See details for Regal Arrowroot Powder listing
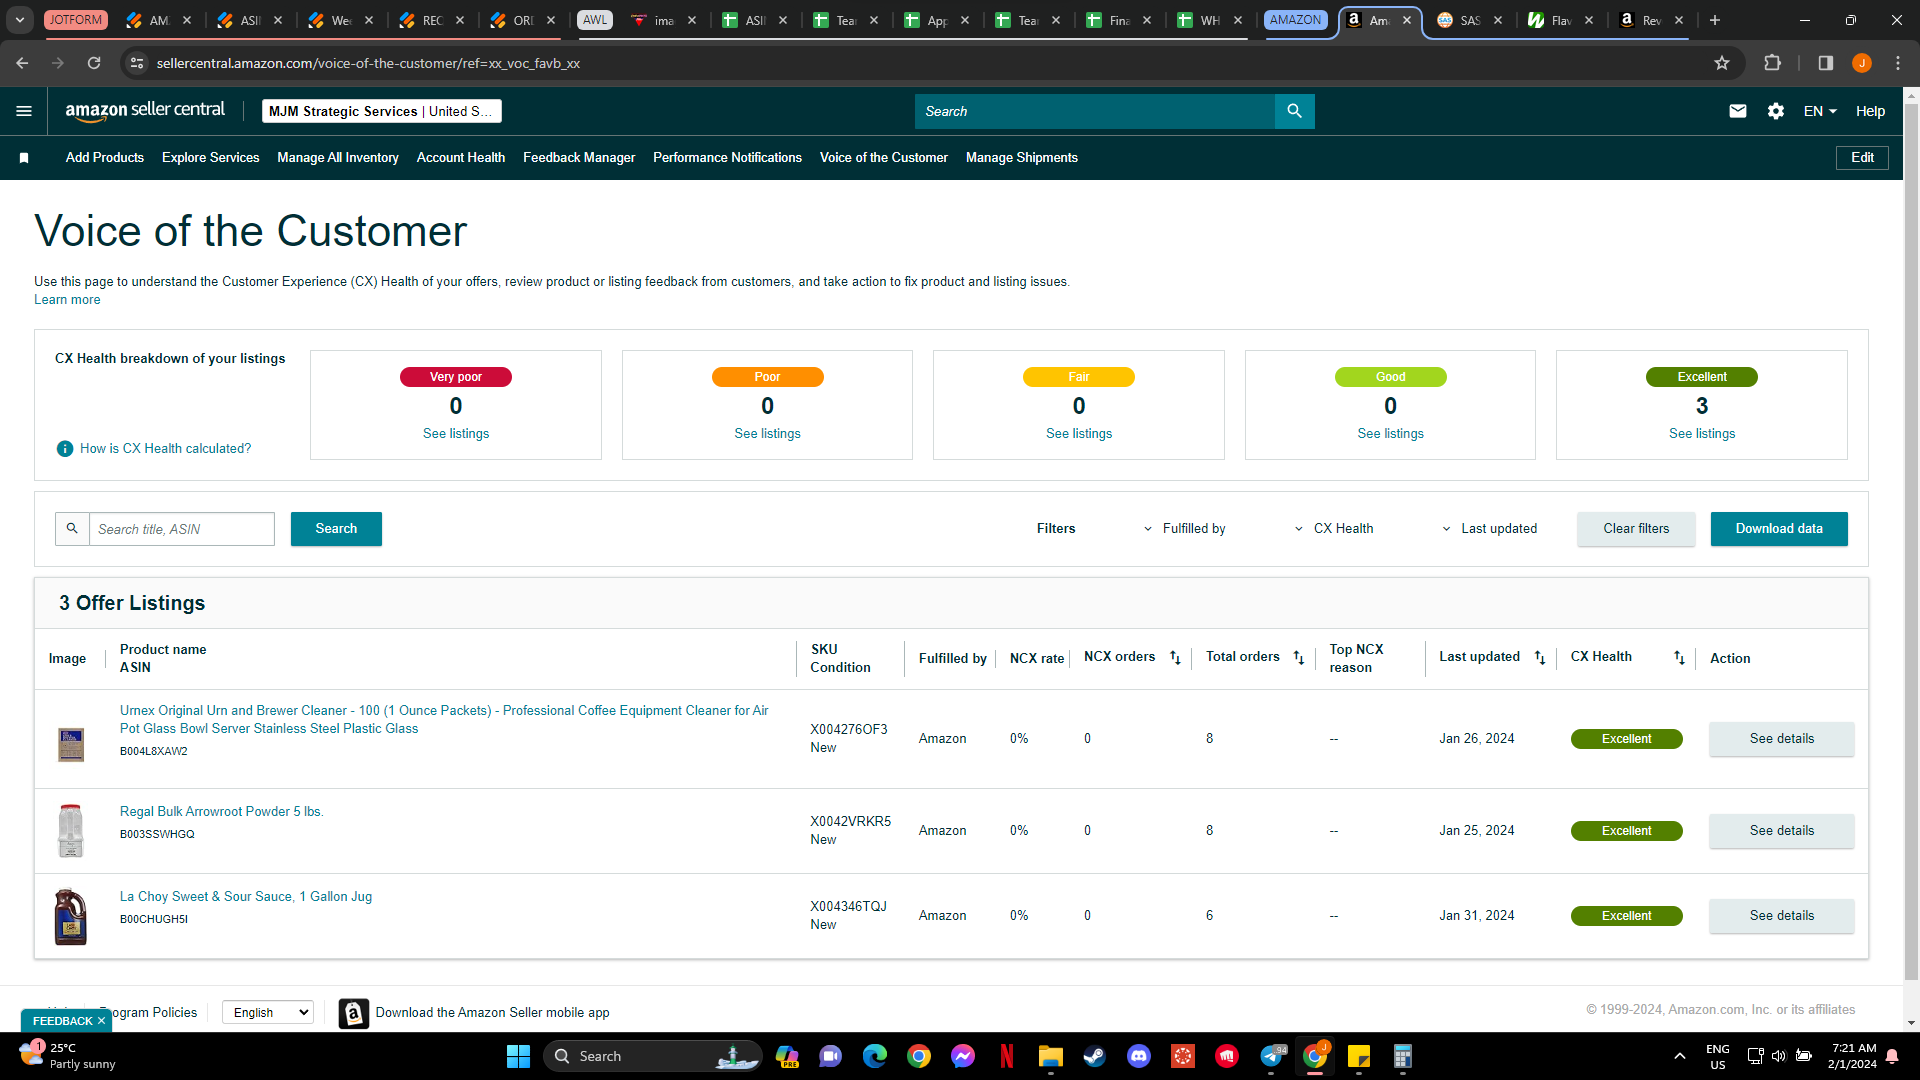Screen dimensions: 1920x1080 click(x=1782, y=831)
